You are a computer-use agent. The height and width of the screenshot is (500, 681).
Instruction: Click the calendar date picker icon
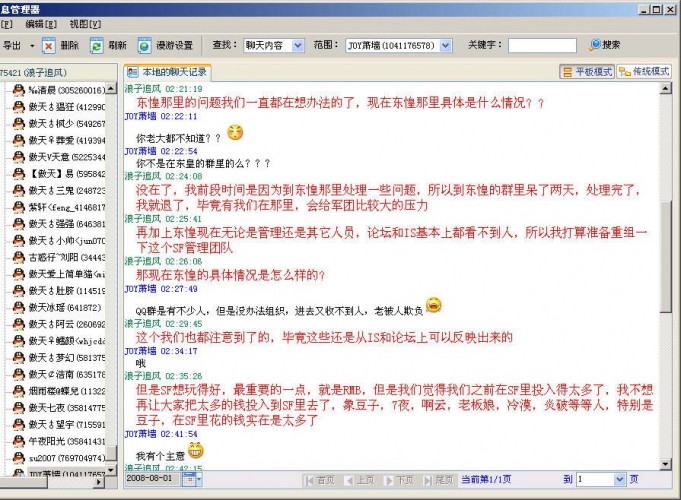click(190, 479)
